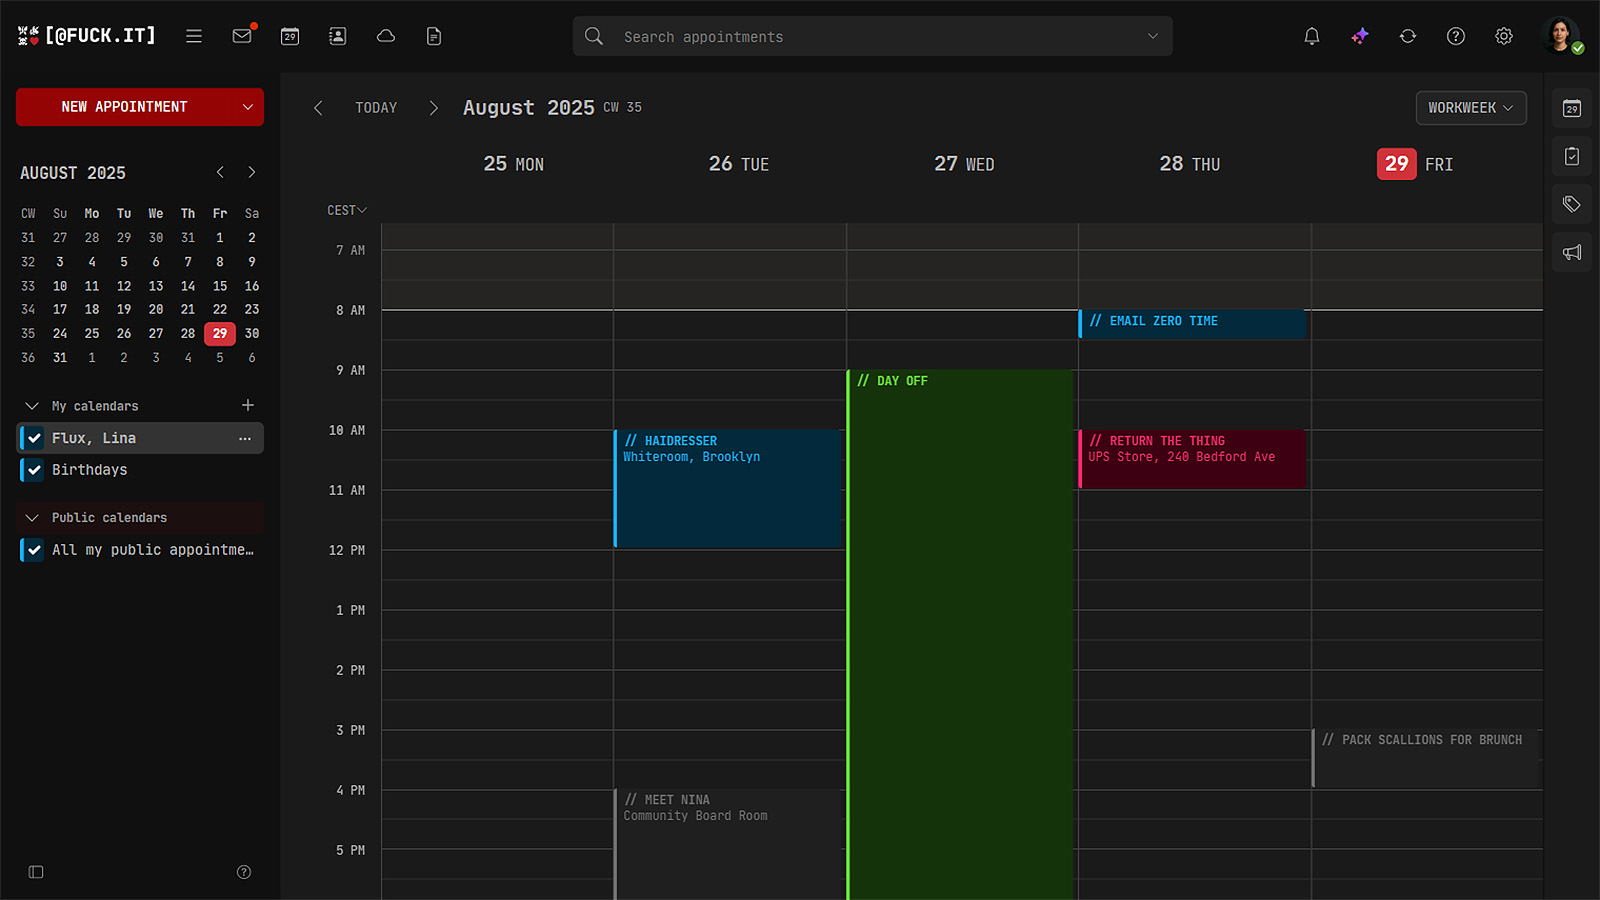The width and height of the screenshot is (1600, 900).
Task: Click the NEW APPOINTMENT button
Action: [124, 107]
